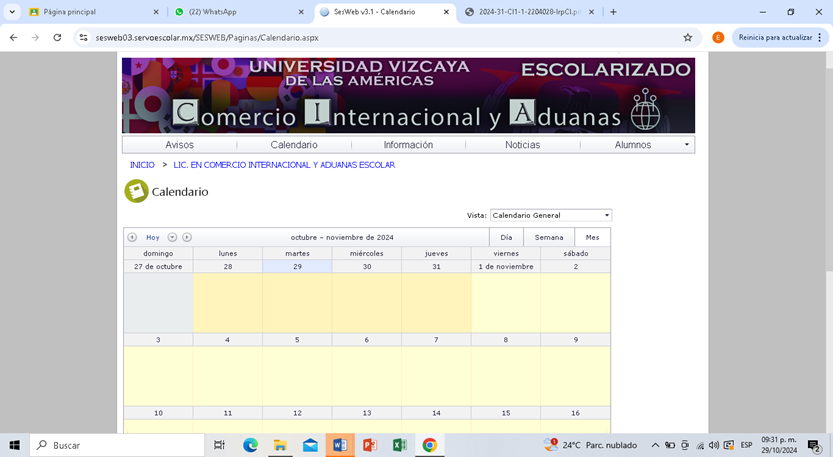The image size is (833, 457).
Task: Open the notification center icon
Action: pyautogui.click(x=813, y=445)
